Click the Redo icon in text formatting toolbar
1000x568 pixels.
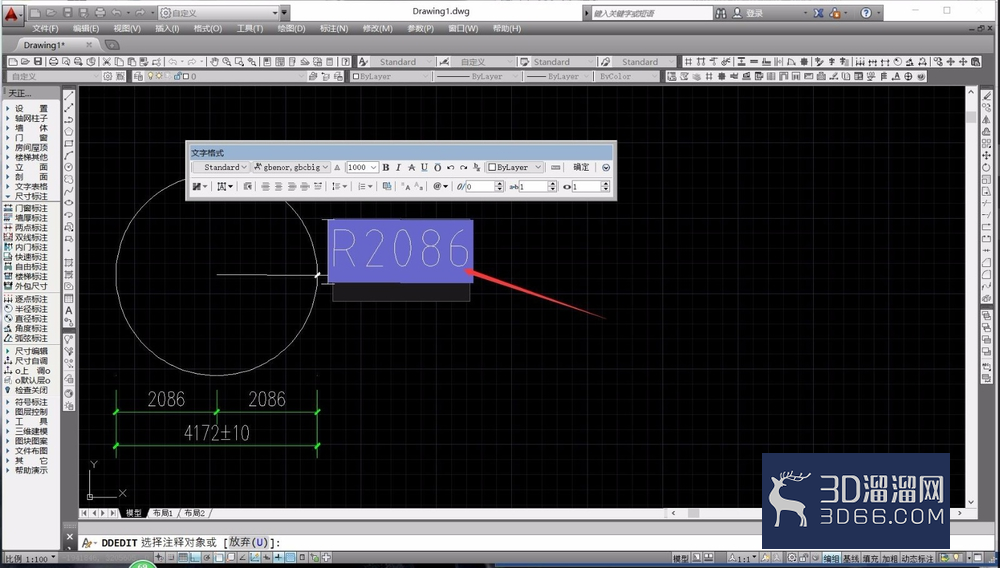tap(464, 167)
